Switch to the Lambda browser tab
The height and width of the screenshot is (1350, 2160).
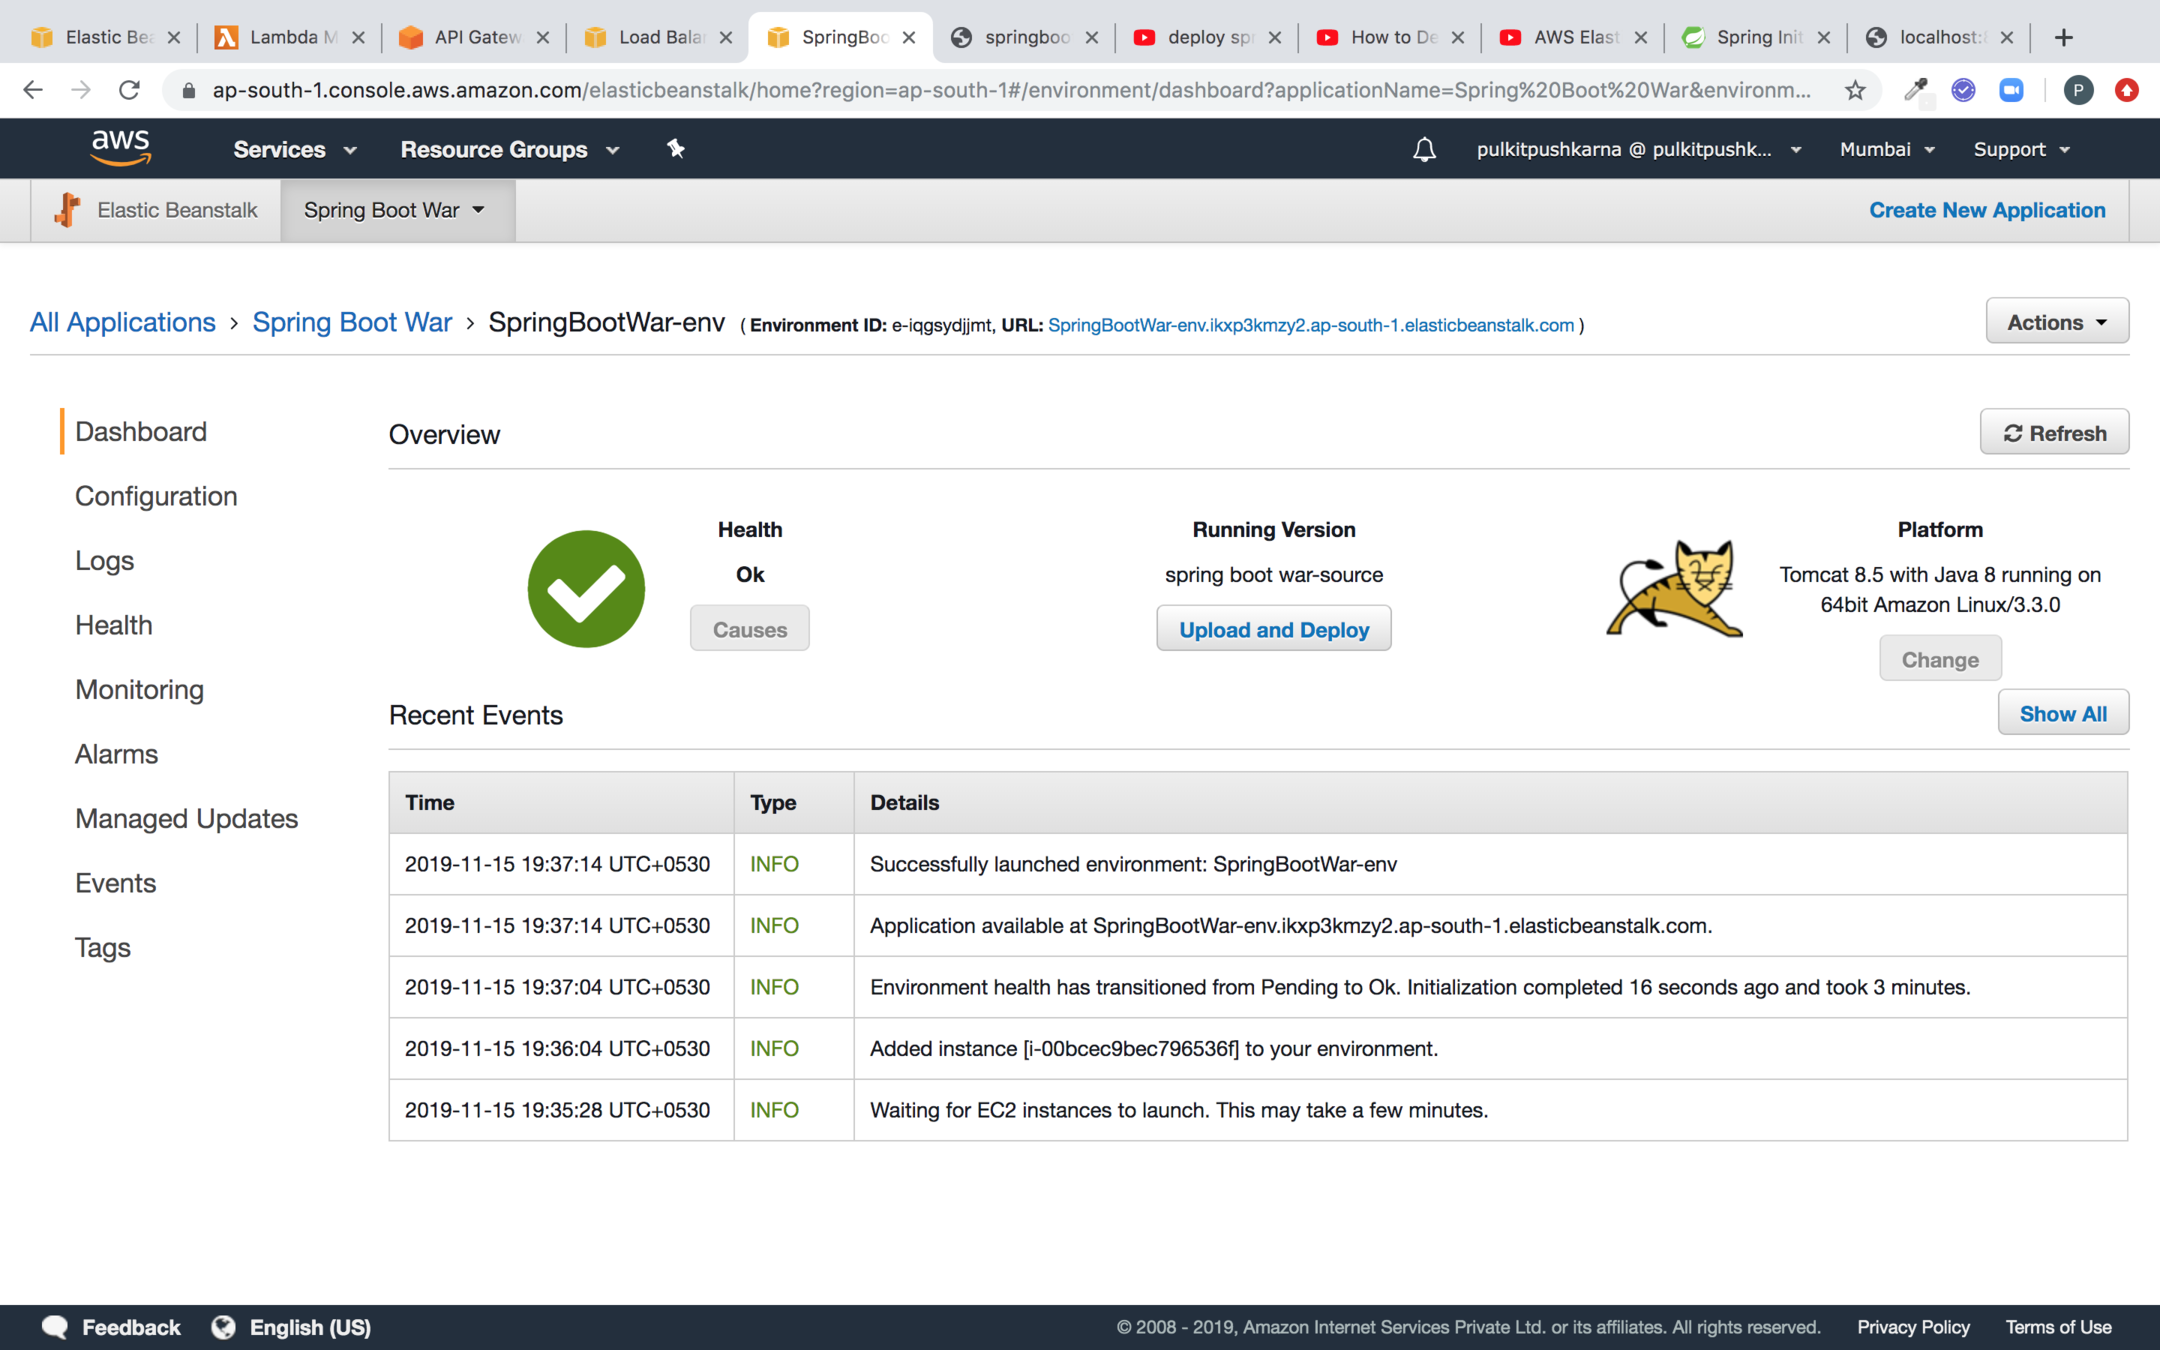pyautogui.click(x=284, y=37)
